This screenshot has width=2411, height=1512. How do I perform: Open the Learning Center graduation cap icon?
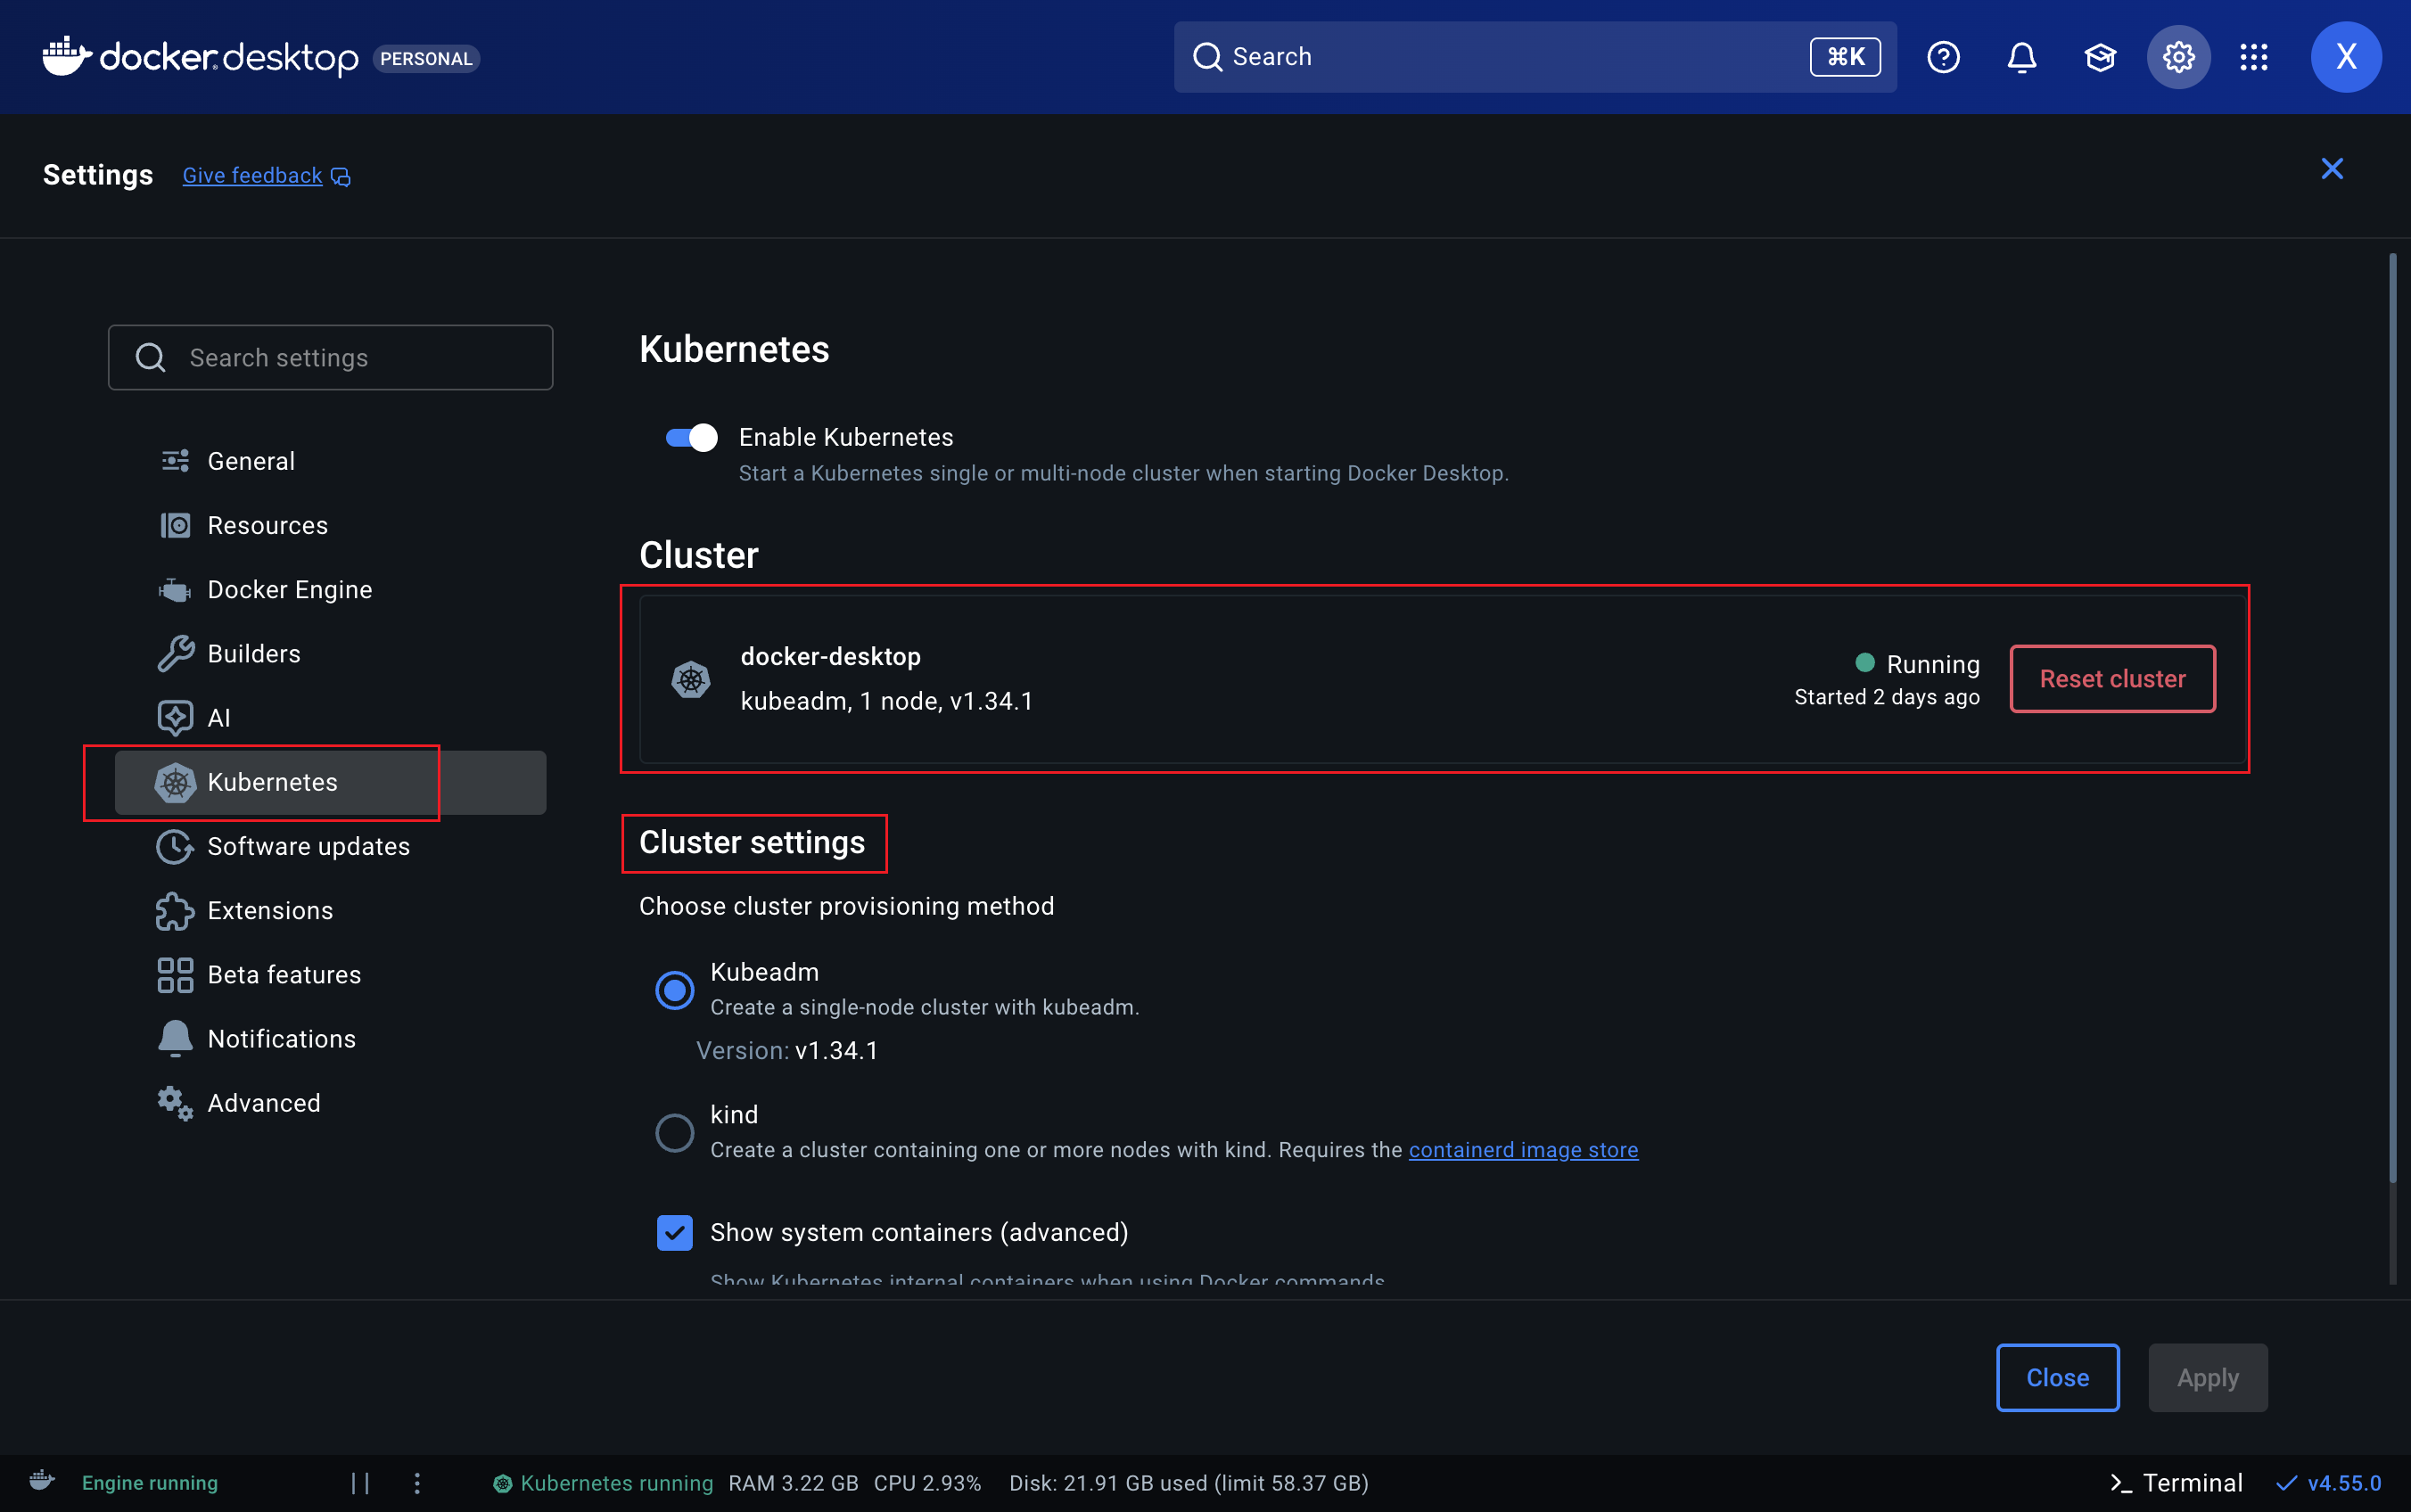(2100, 56)
